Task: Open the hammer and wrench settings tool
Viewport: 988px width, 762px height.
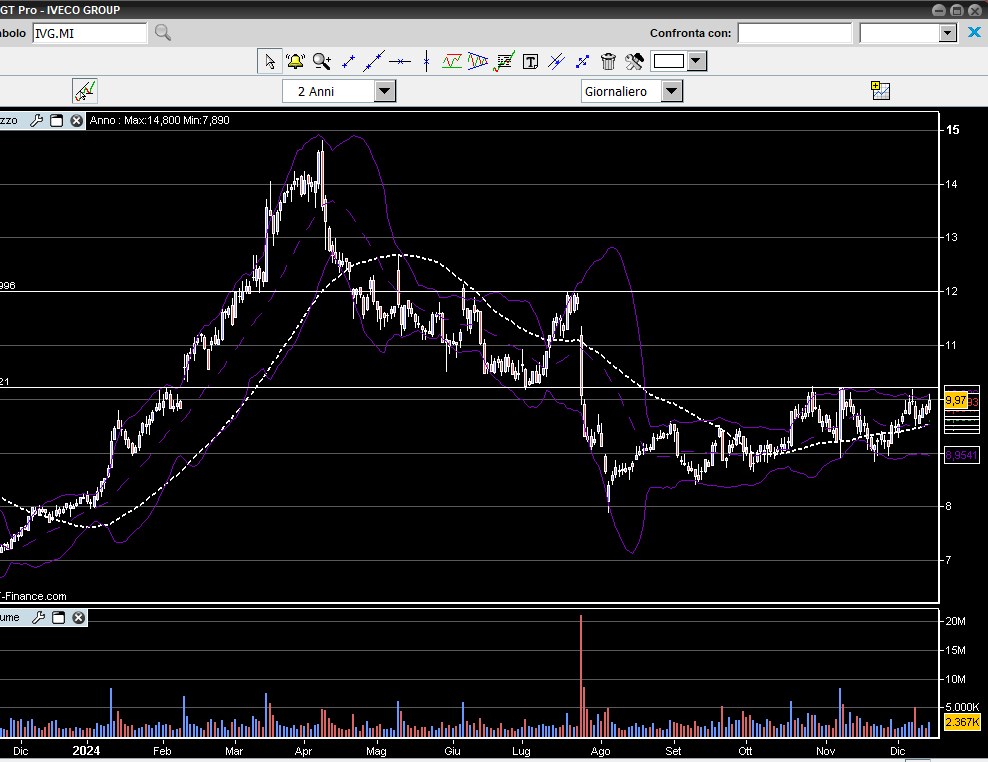Action: [634, 61]
